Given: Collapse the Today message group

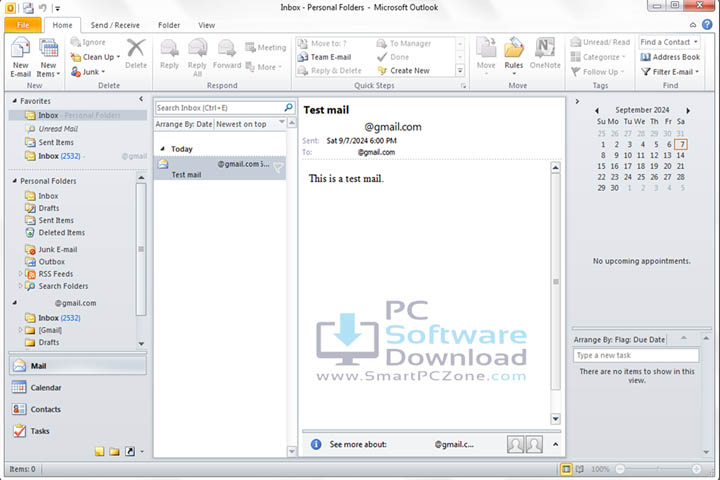Looking at the screenshot, I should (163, 149).
